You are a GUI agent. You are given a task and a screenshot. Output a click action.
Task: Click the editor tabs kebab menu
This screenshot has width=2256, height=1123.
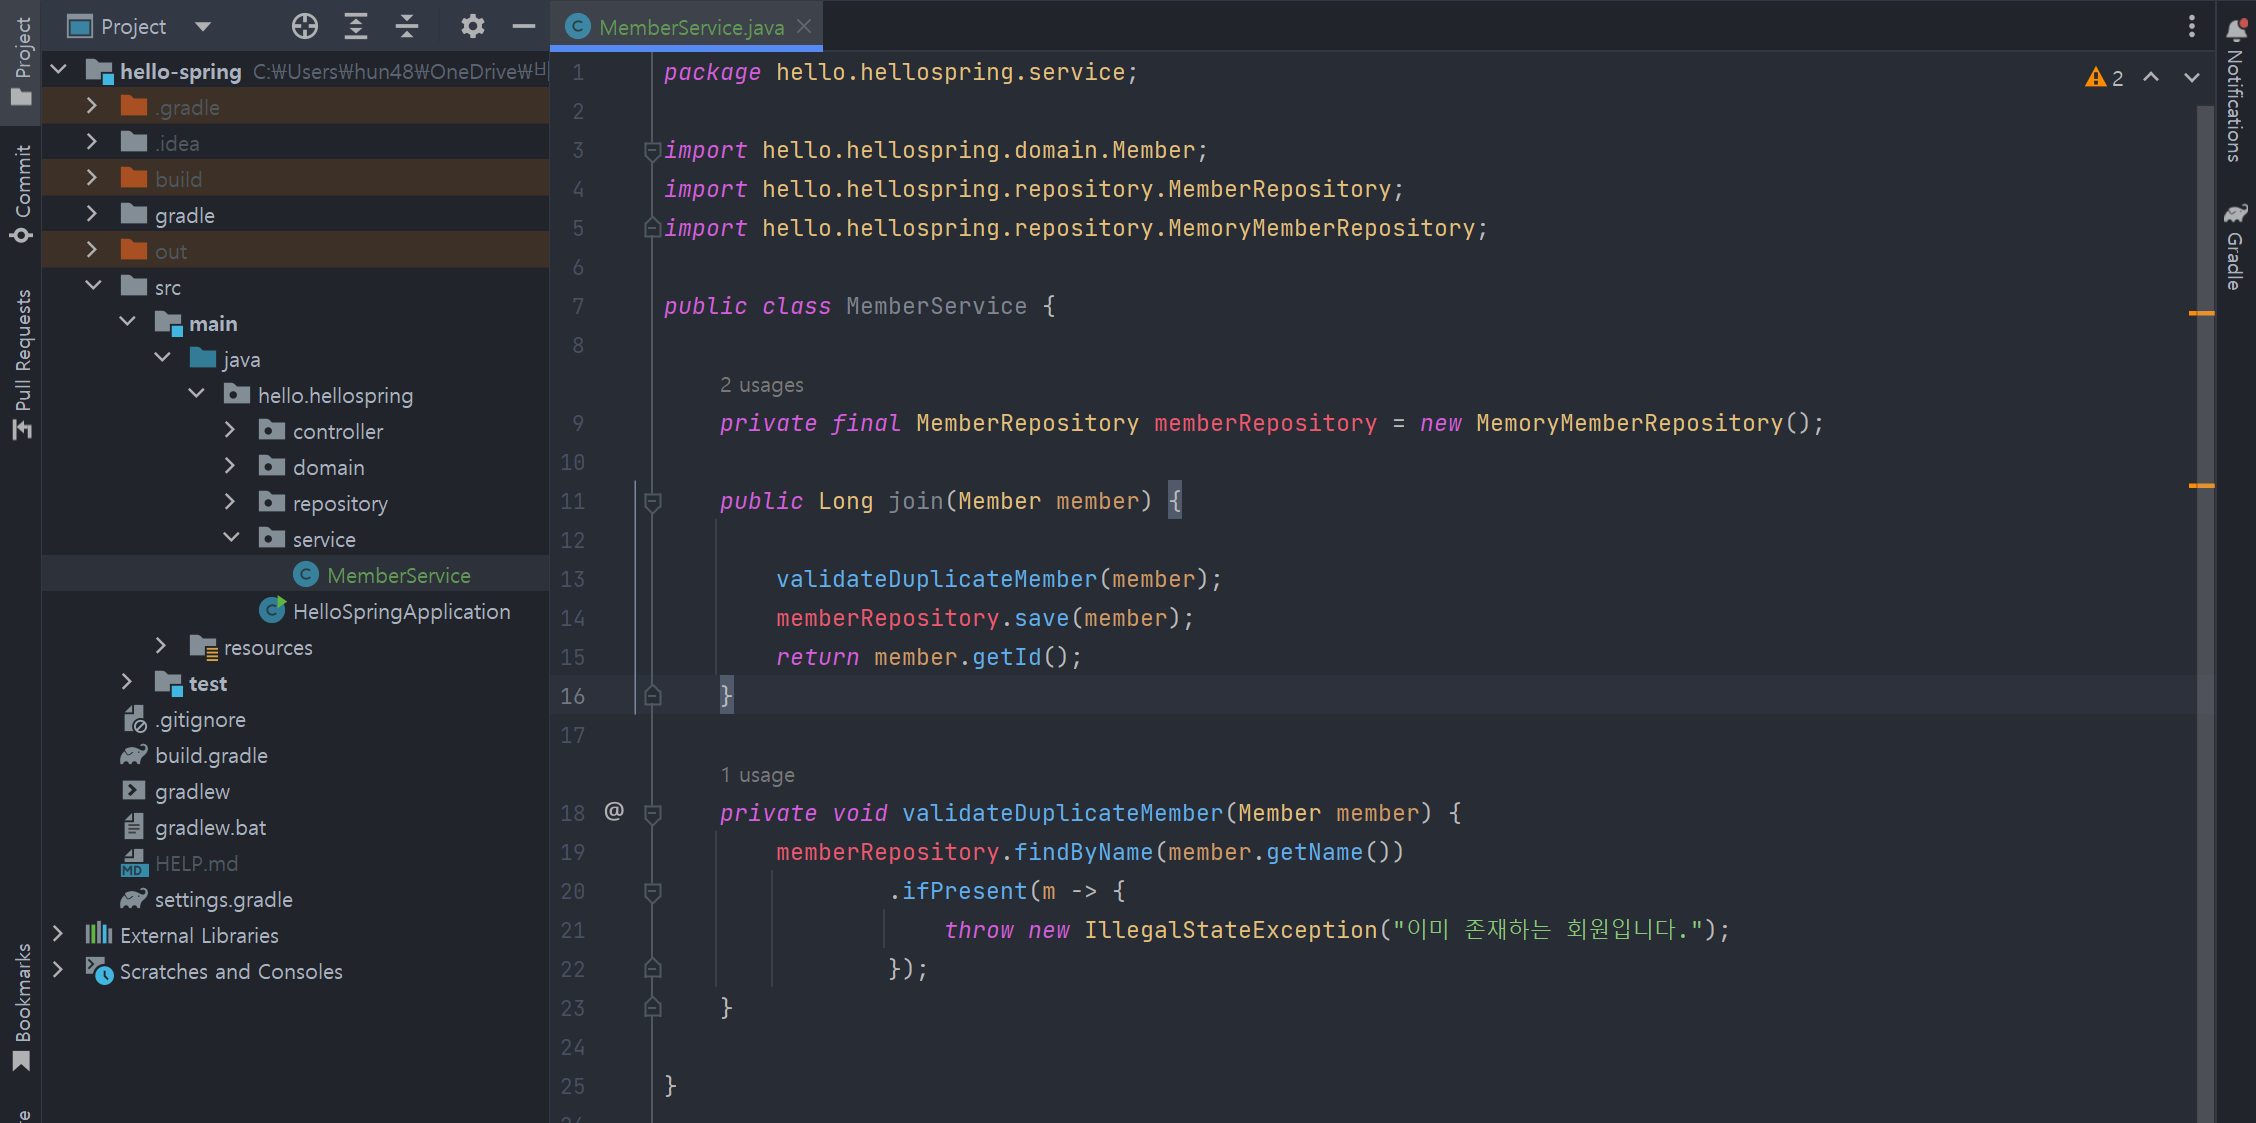2191,26
